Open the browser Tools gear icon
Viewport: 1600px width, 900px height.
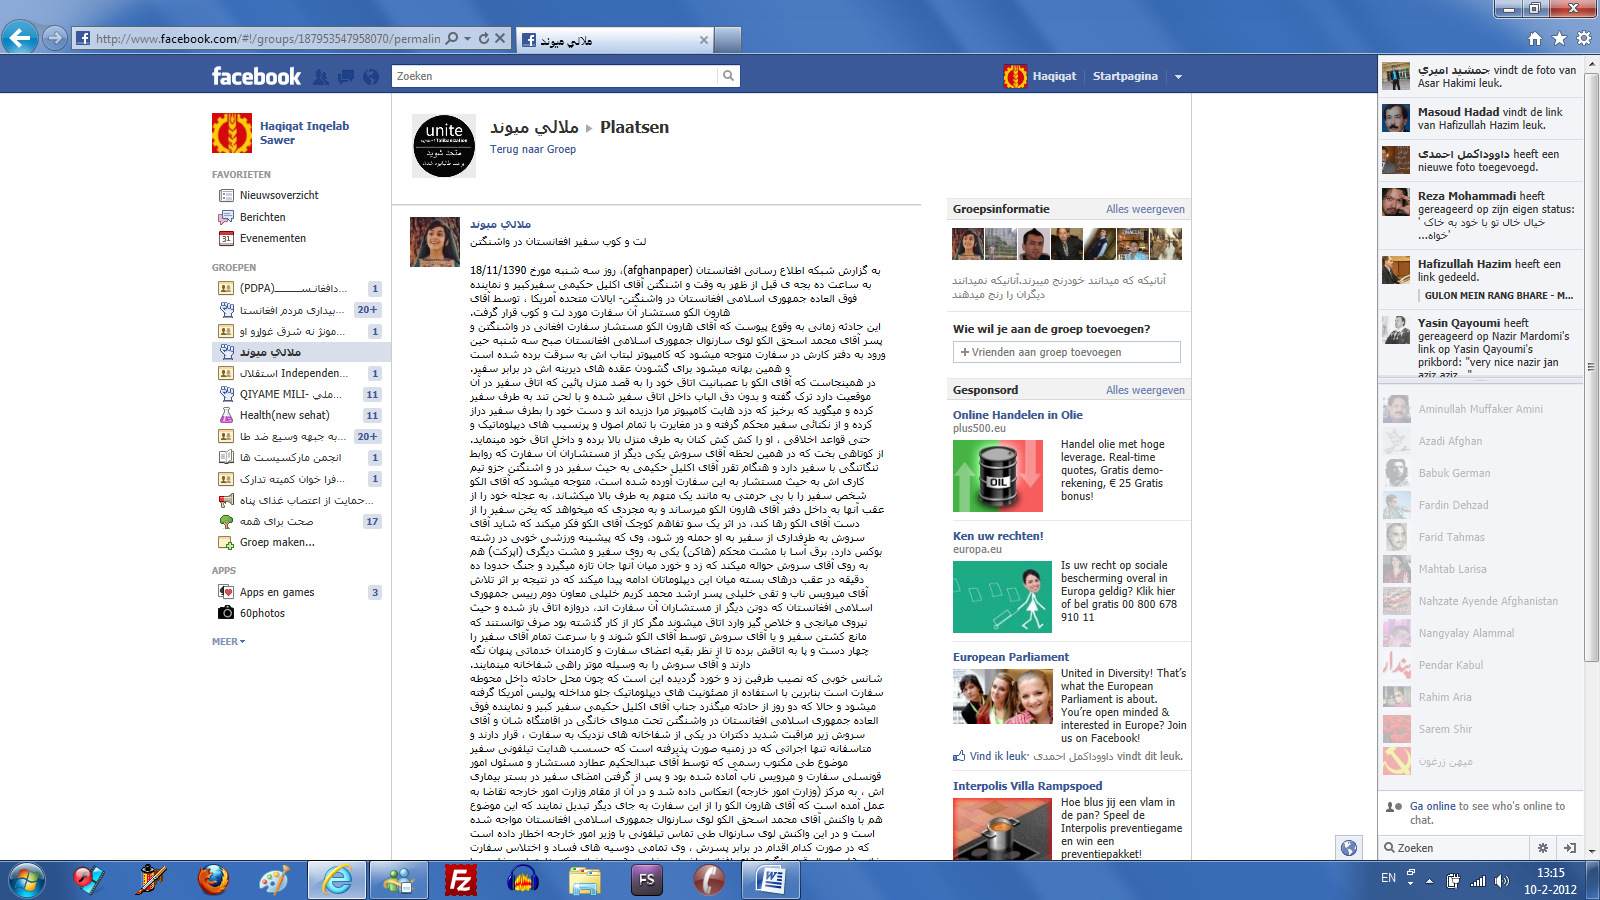[x=1583, y=38]
